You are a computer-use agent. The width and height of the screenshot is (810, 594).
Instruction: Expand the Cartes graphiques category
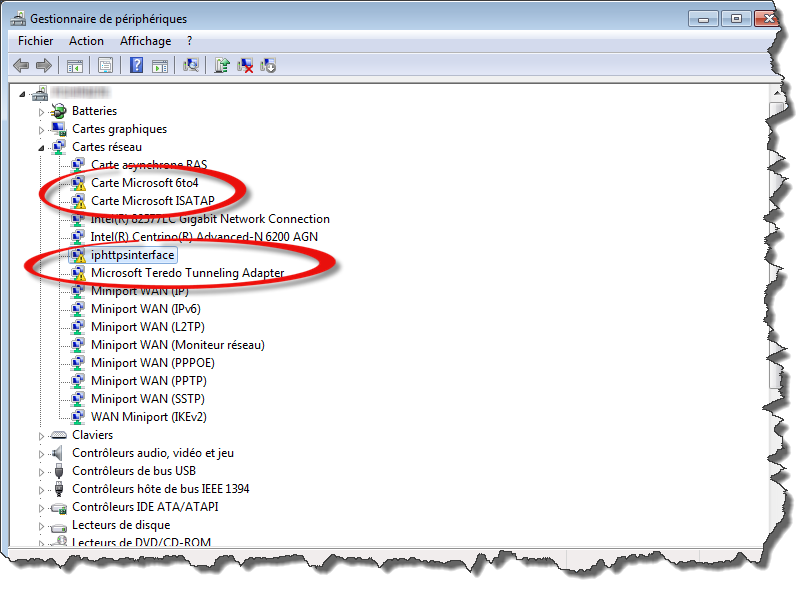click(x=41, y=130)
